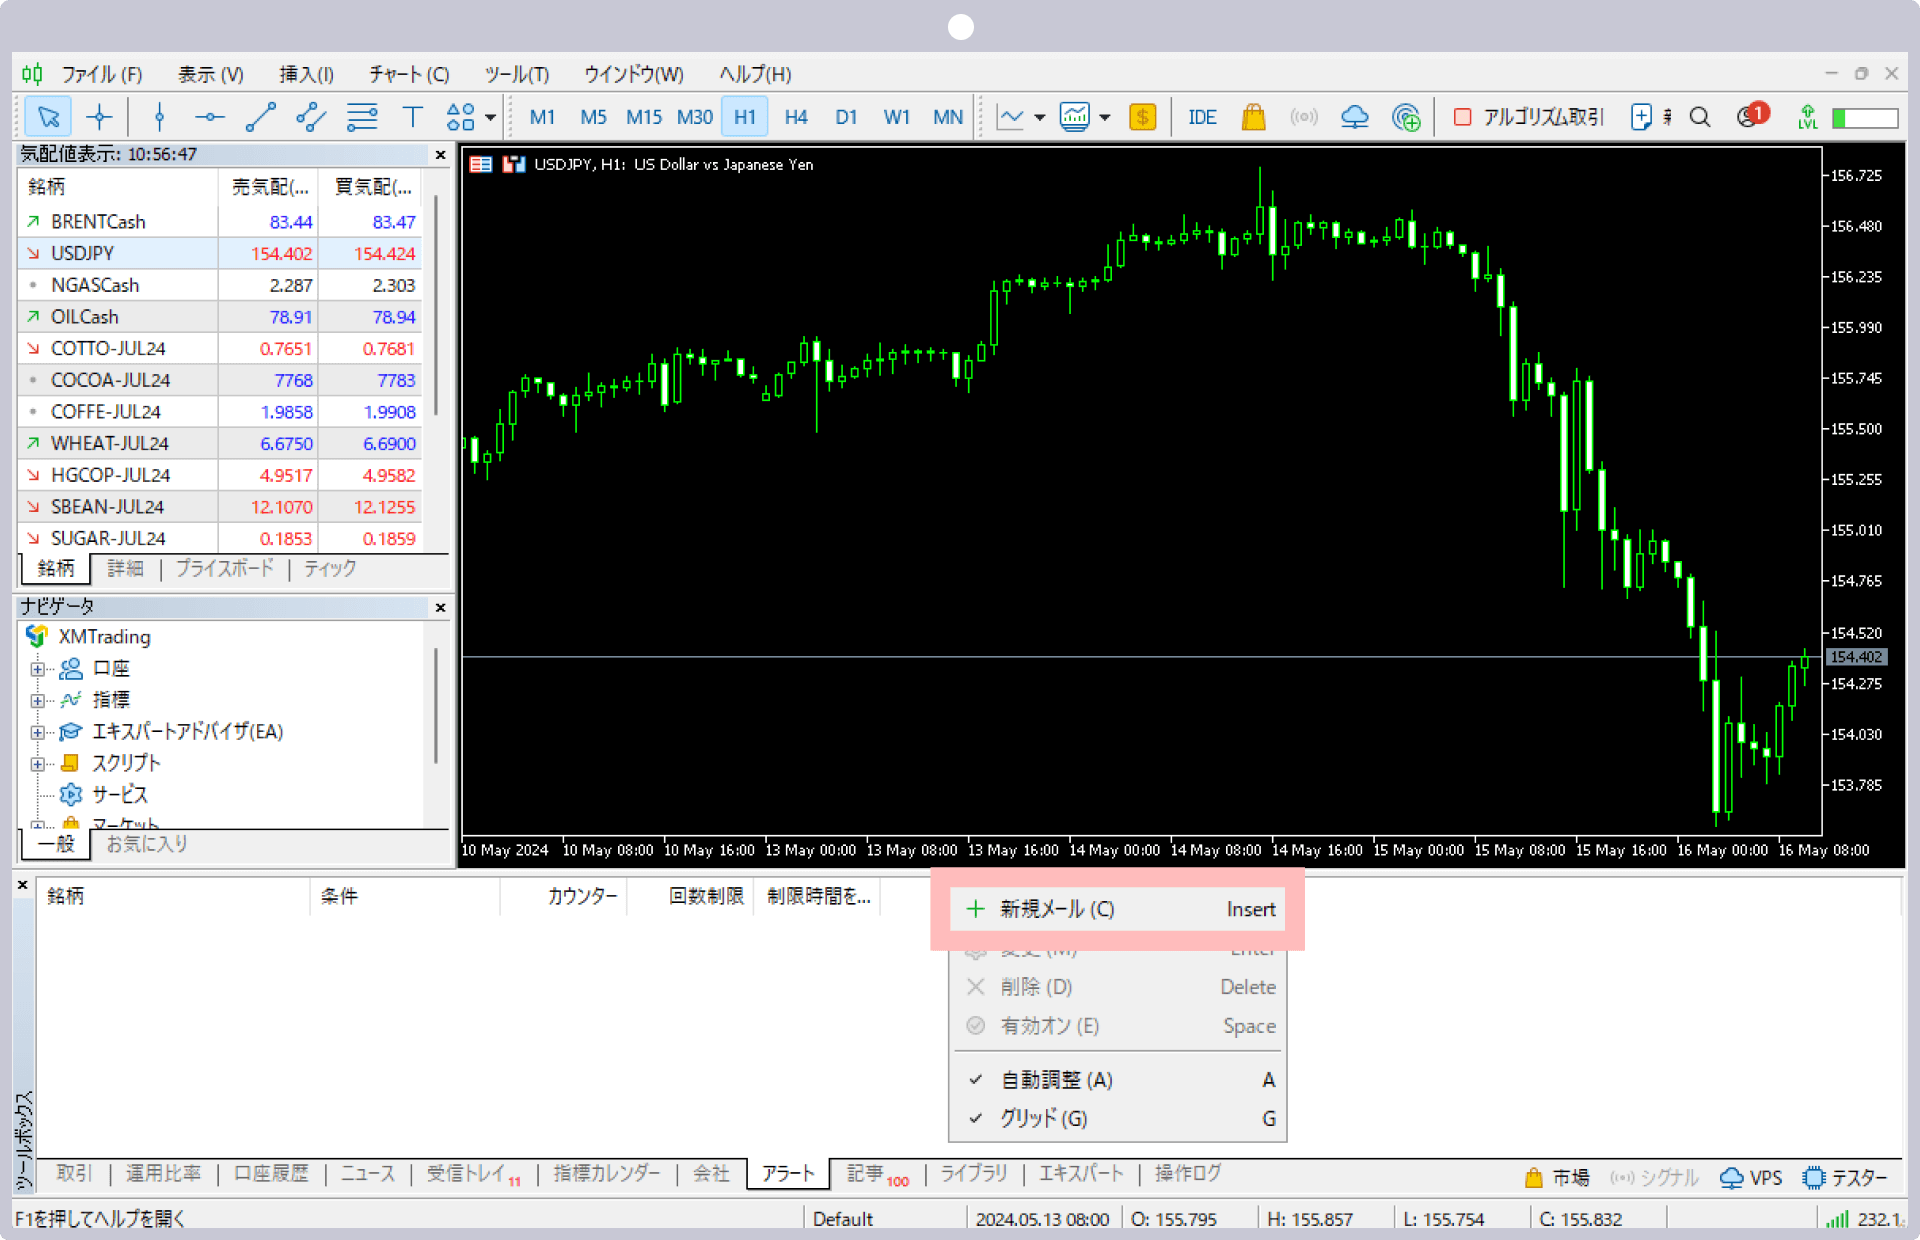Switch chart to W1 timeframe
Viewport: 1920px width, 1240px height.
[x=897, y=117]
